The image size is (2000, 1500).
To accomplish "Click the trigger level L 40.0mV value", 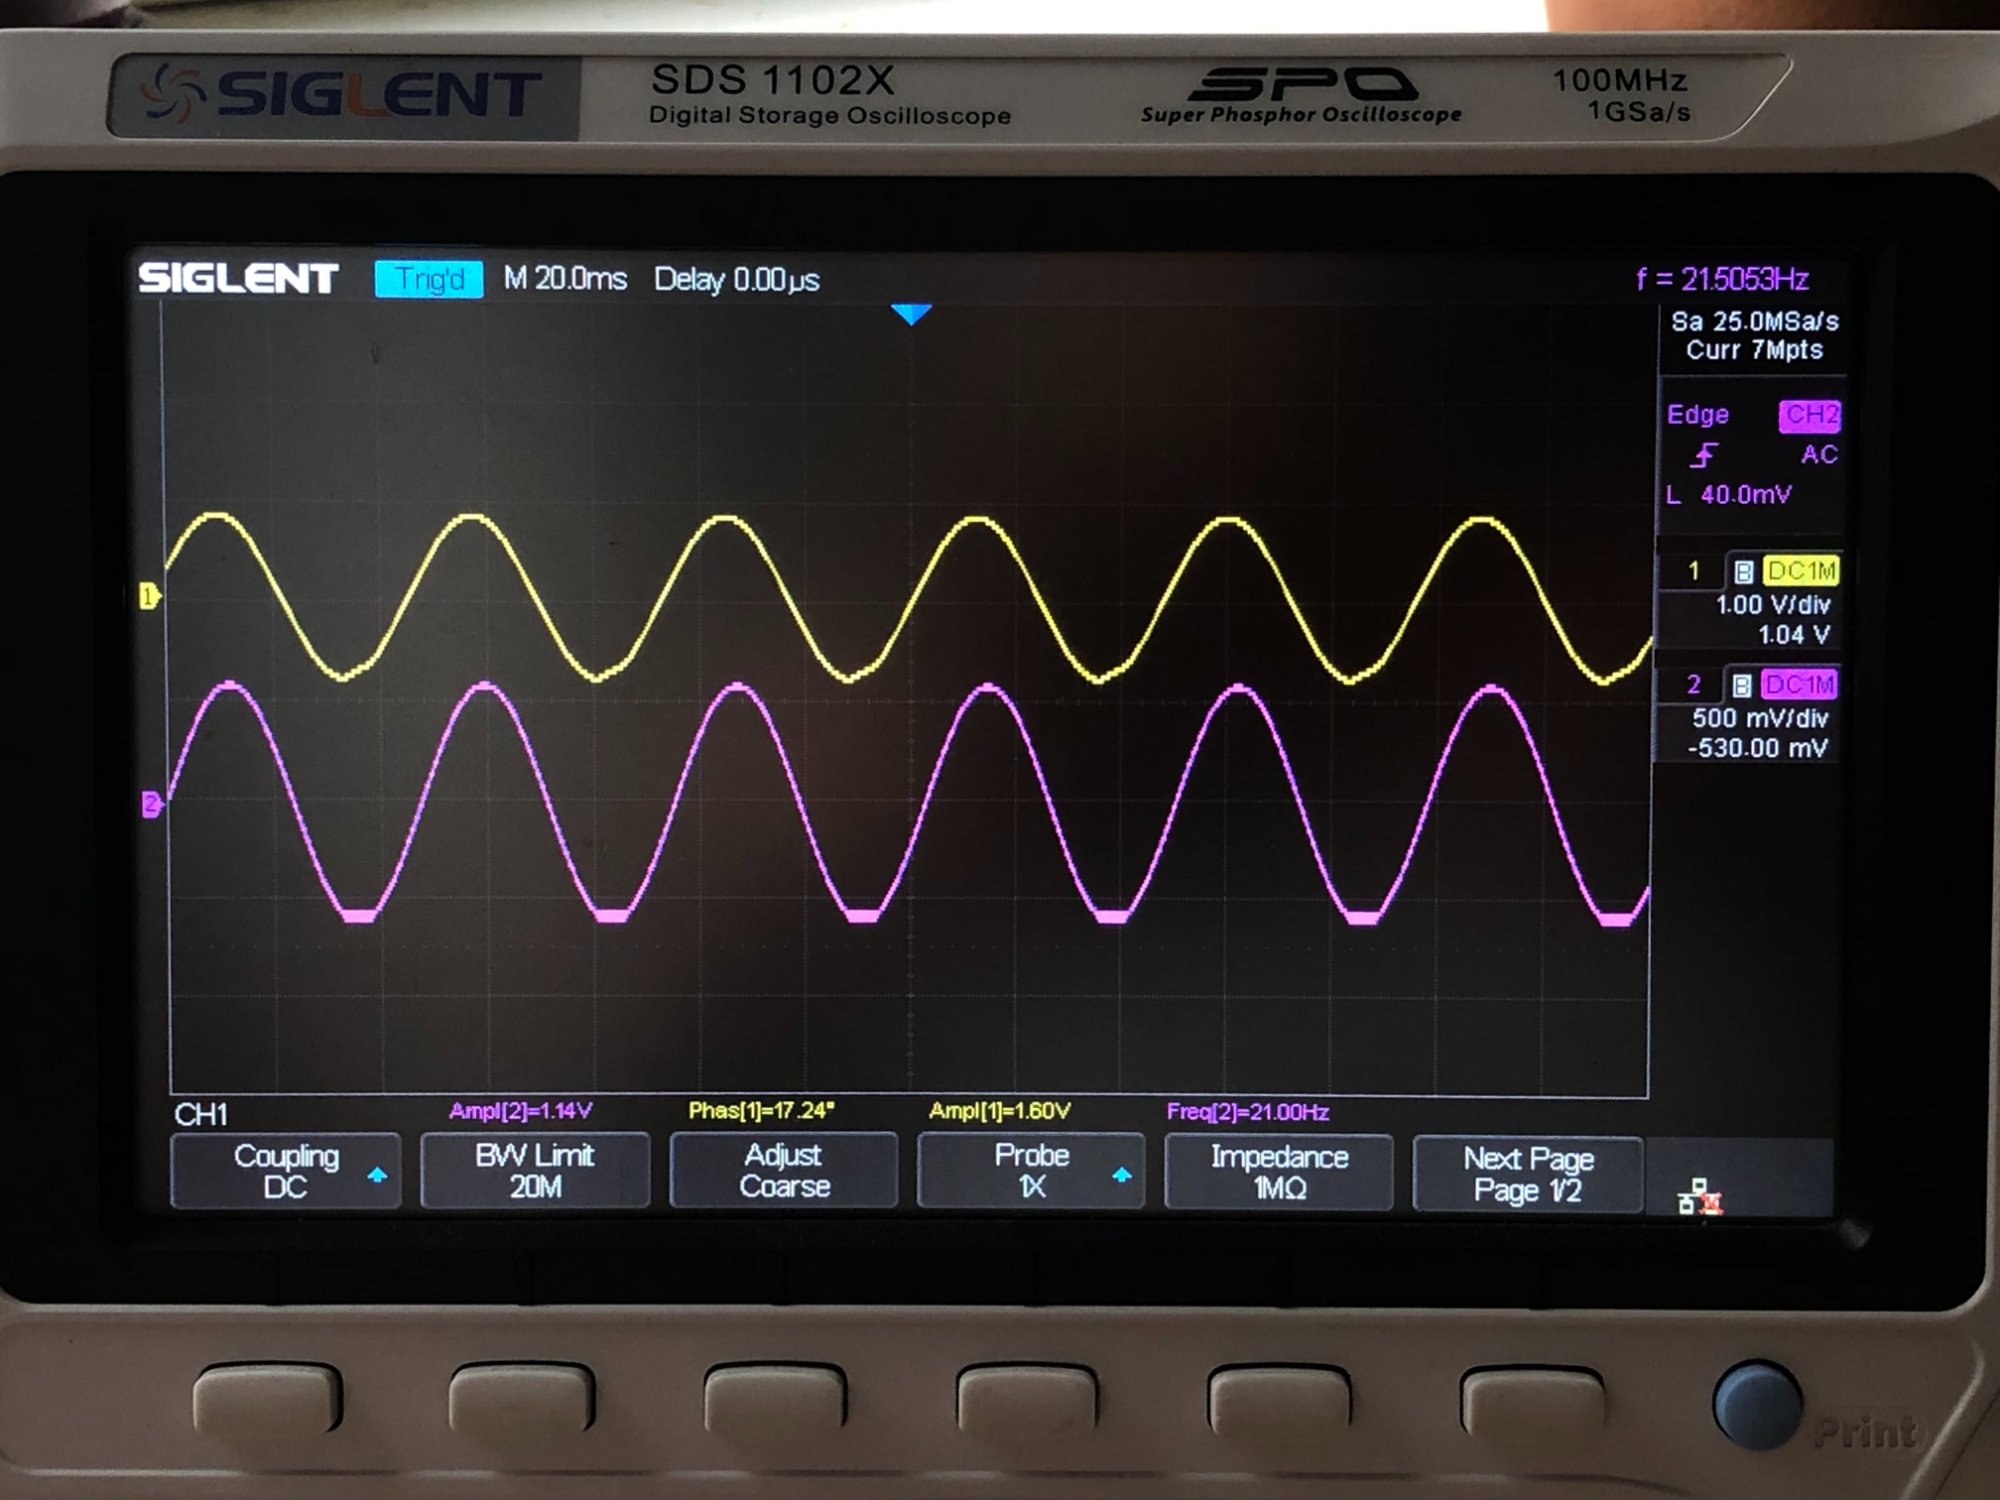I will [1729, 495].
